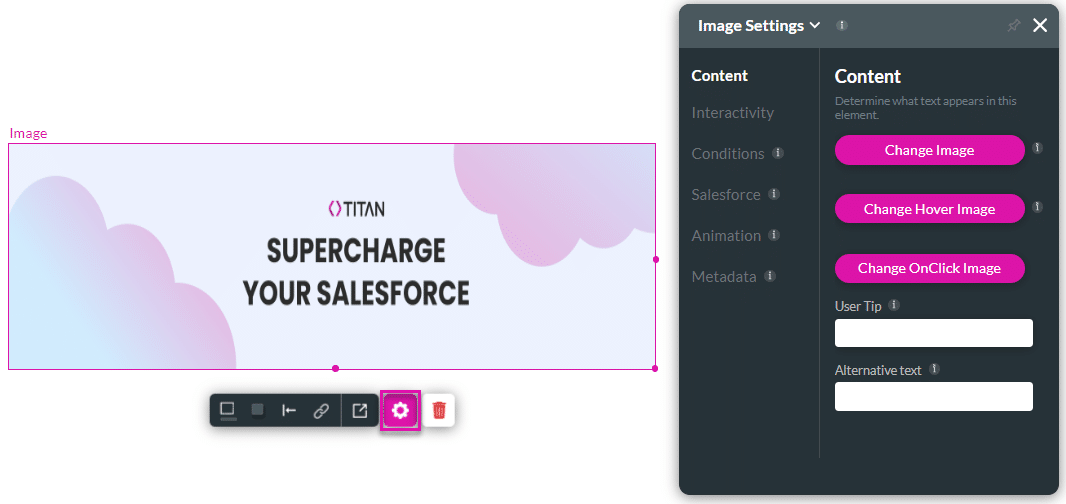Click the Change Hover Image button
Screen dimensions: 1066x504
929,209
